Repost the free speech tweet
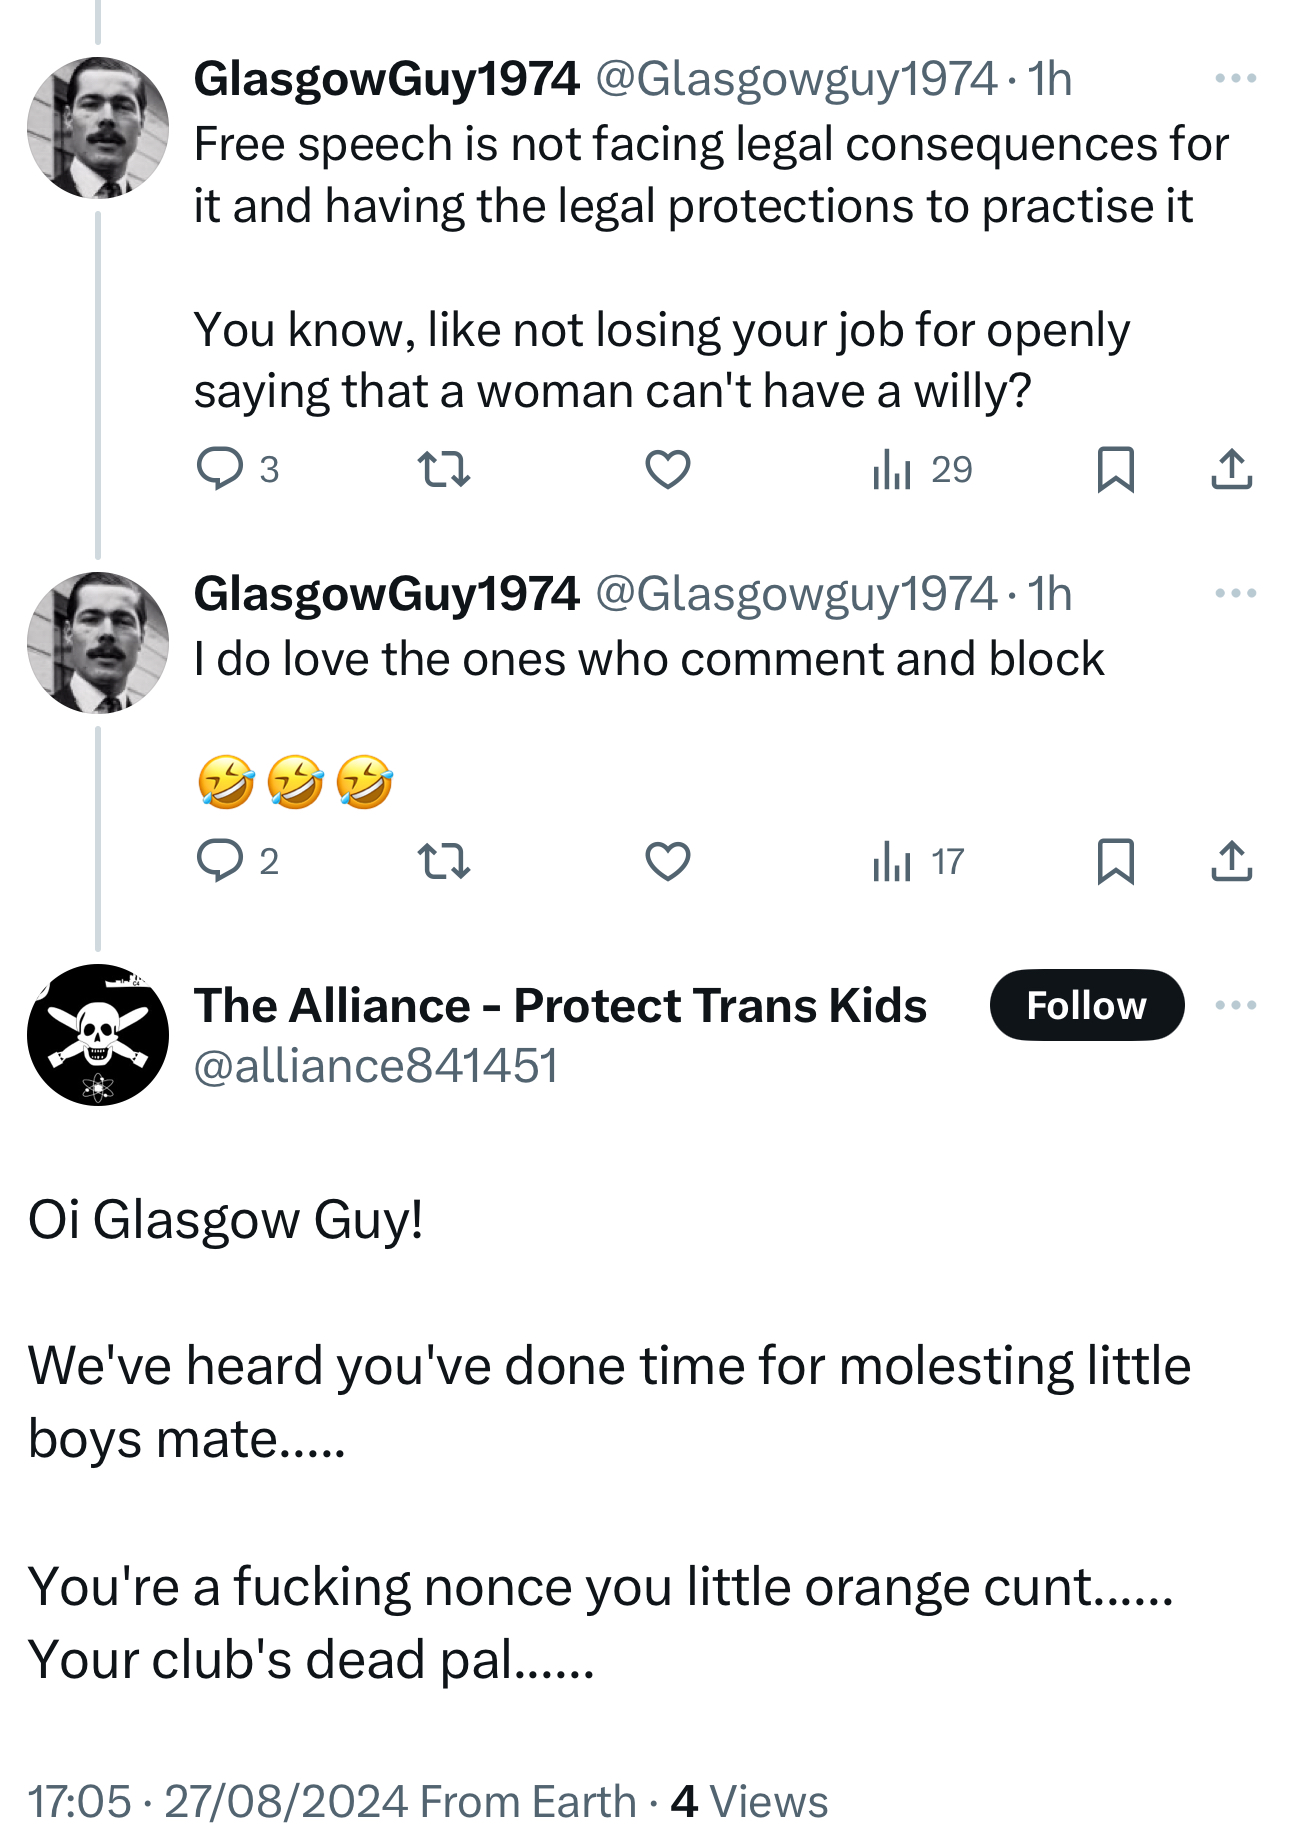The image size is (1290, 1829). tap(443, 469)
